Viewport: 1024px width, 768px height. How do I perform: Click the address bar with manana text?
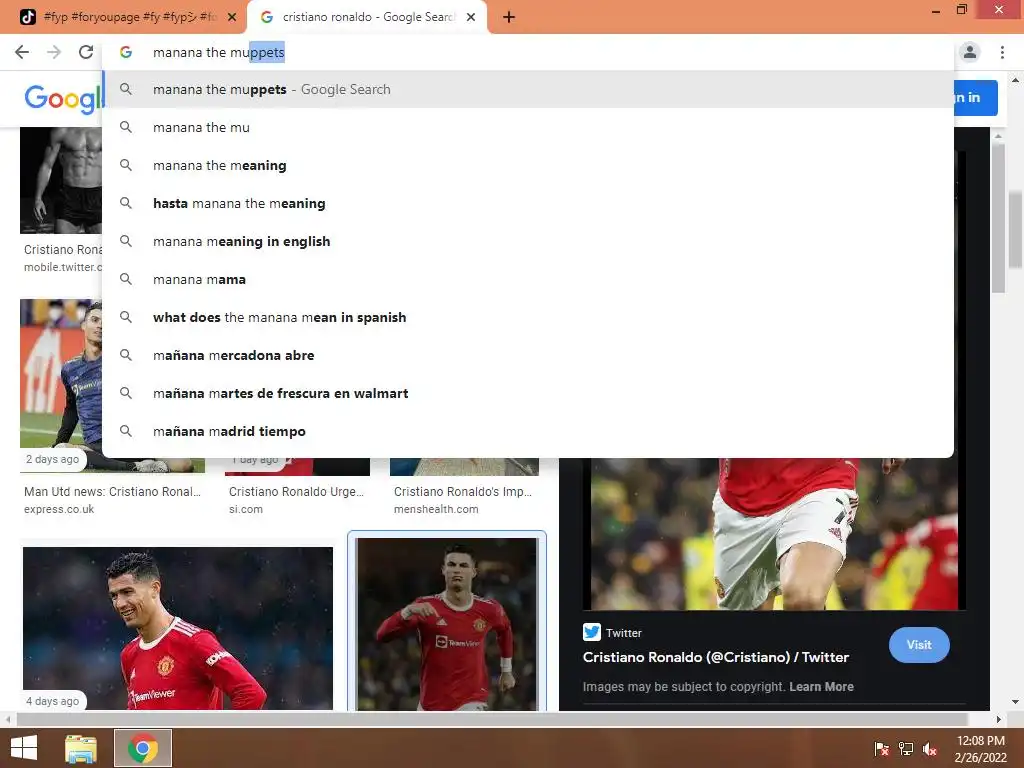point(528,52)
